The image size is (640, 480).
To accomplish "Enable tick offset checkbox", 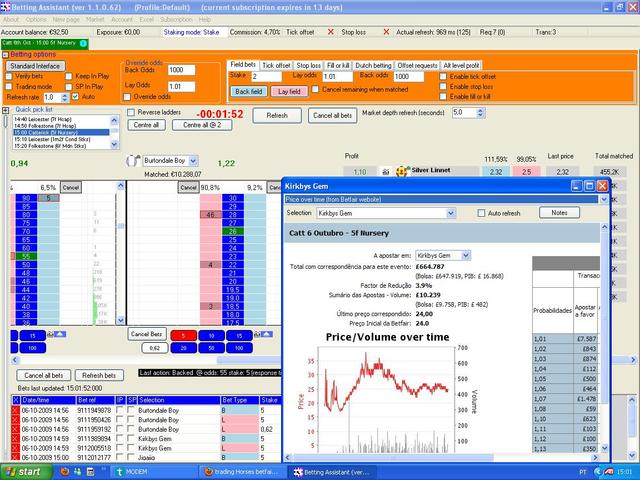I will pos(443,76).
